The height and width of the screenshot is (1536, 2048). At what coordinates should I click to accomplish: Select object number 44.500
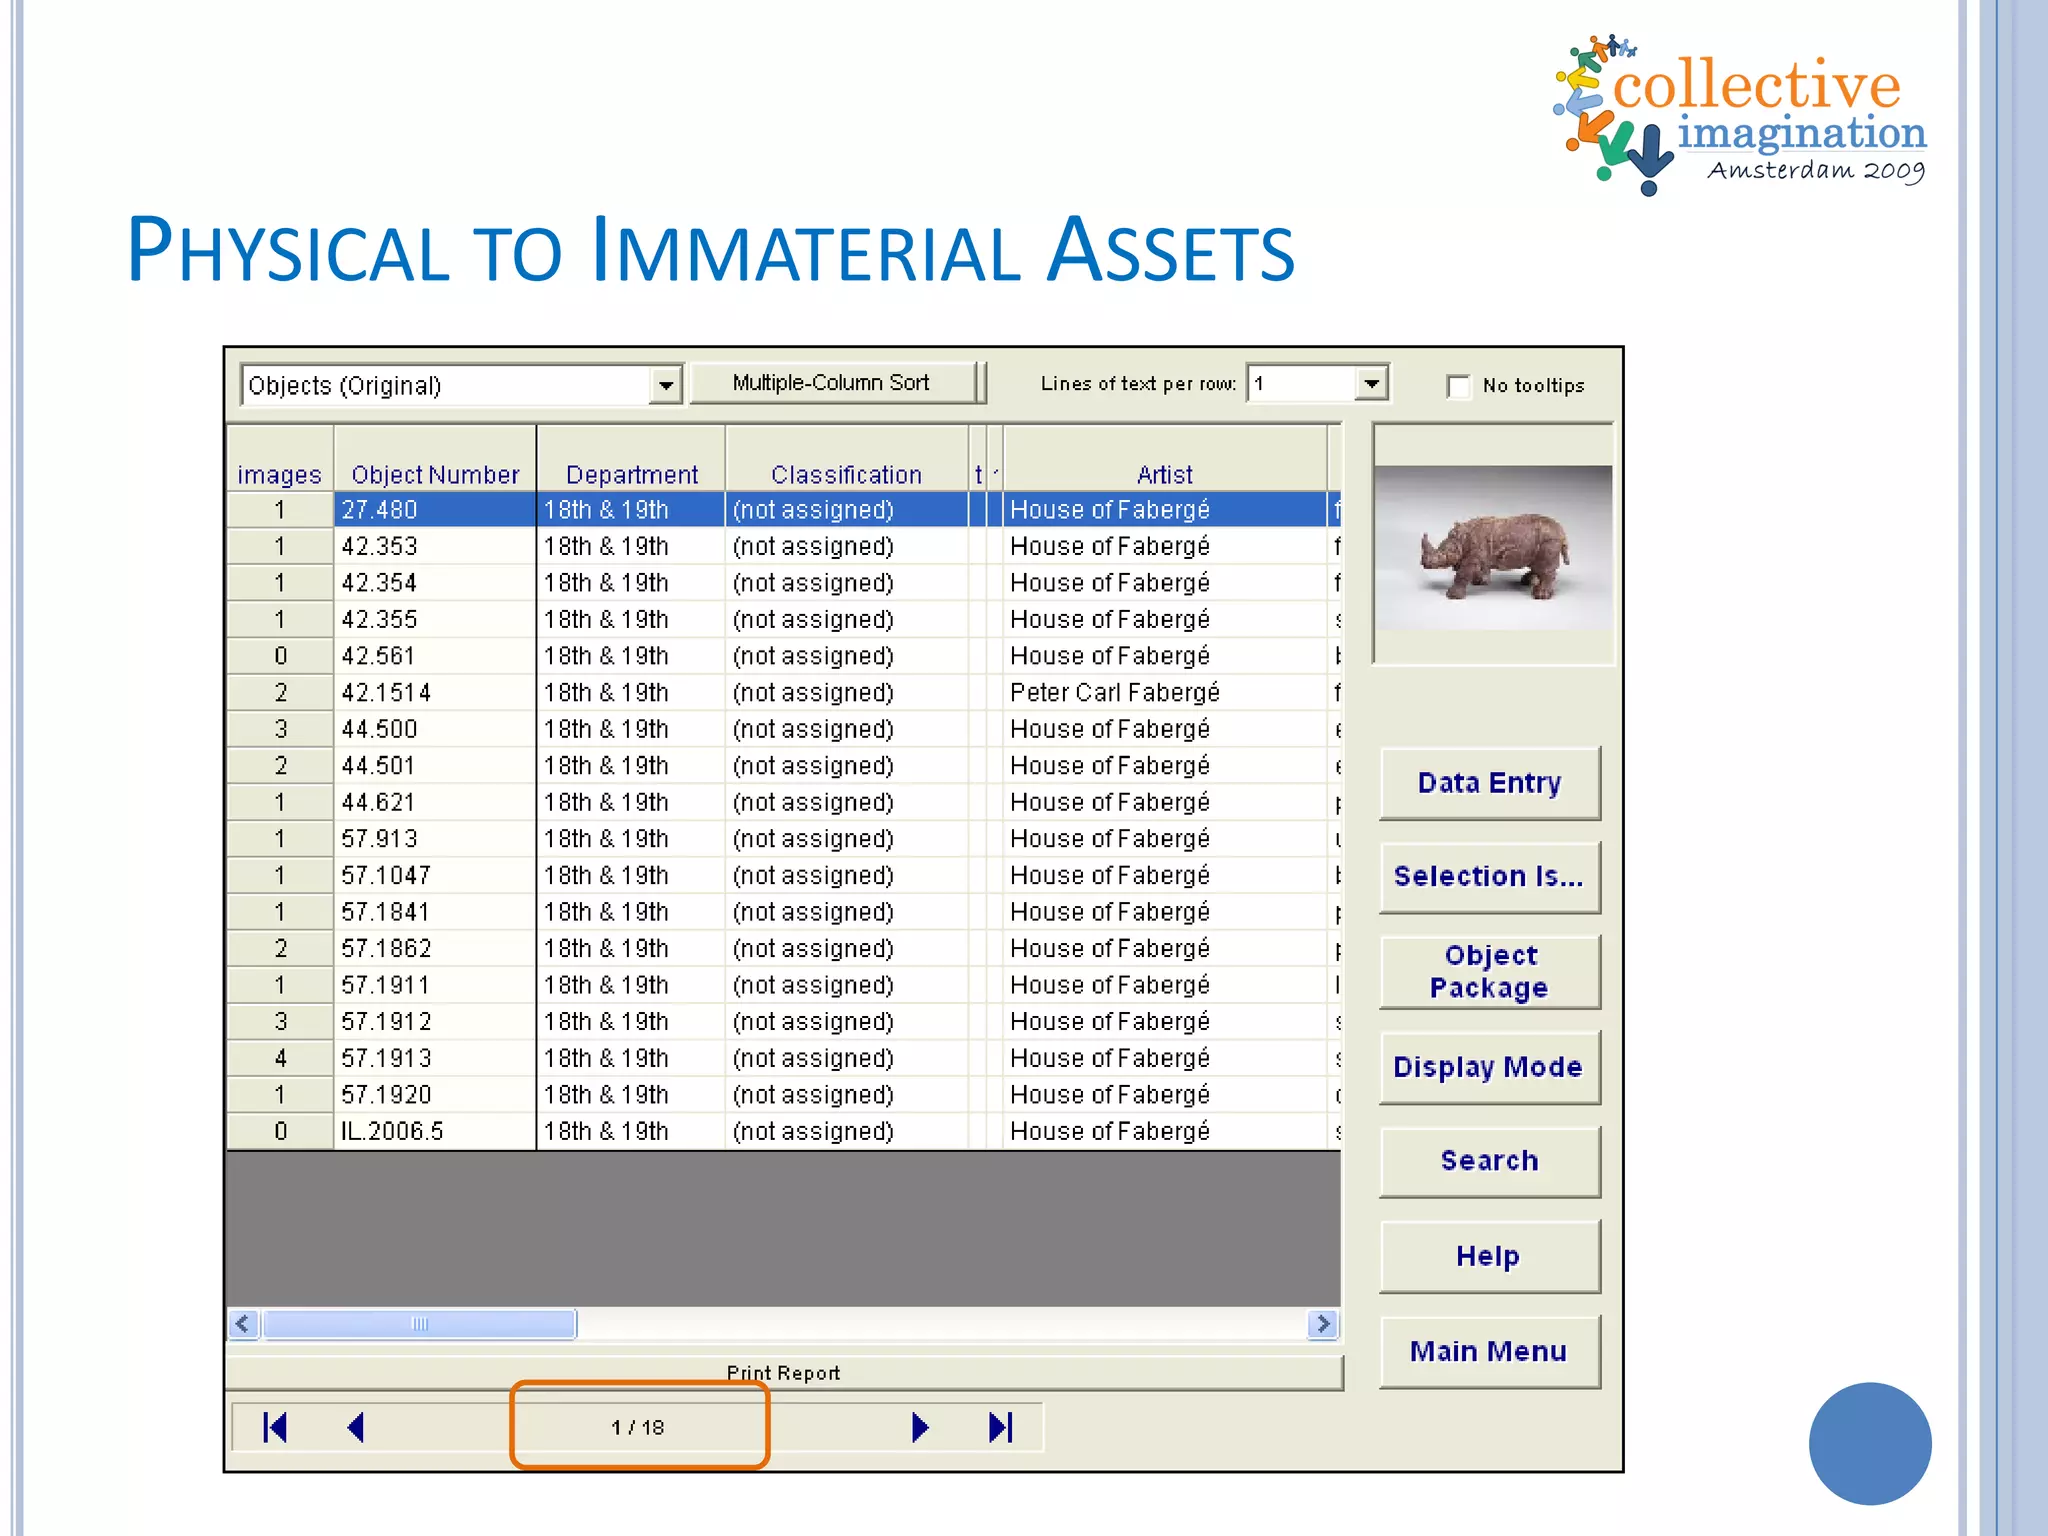click(x=435, y=729)
